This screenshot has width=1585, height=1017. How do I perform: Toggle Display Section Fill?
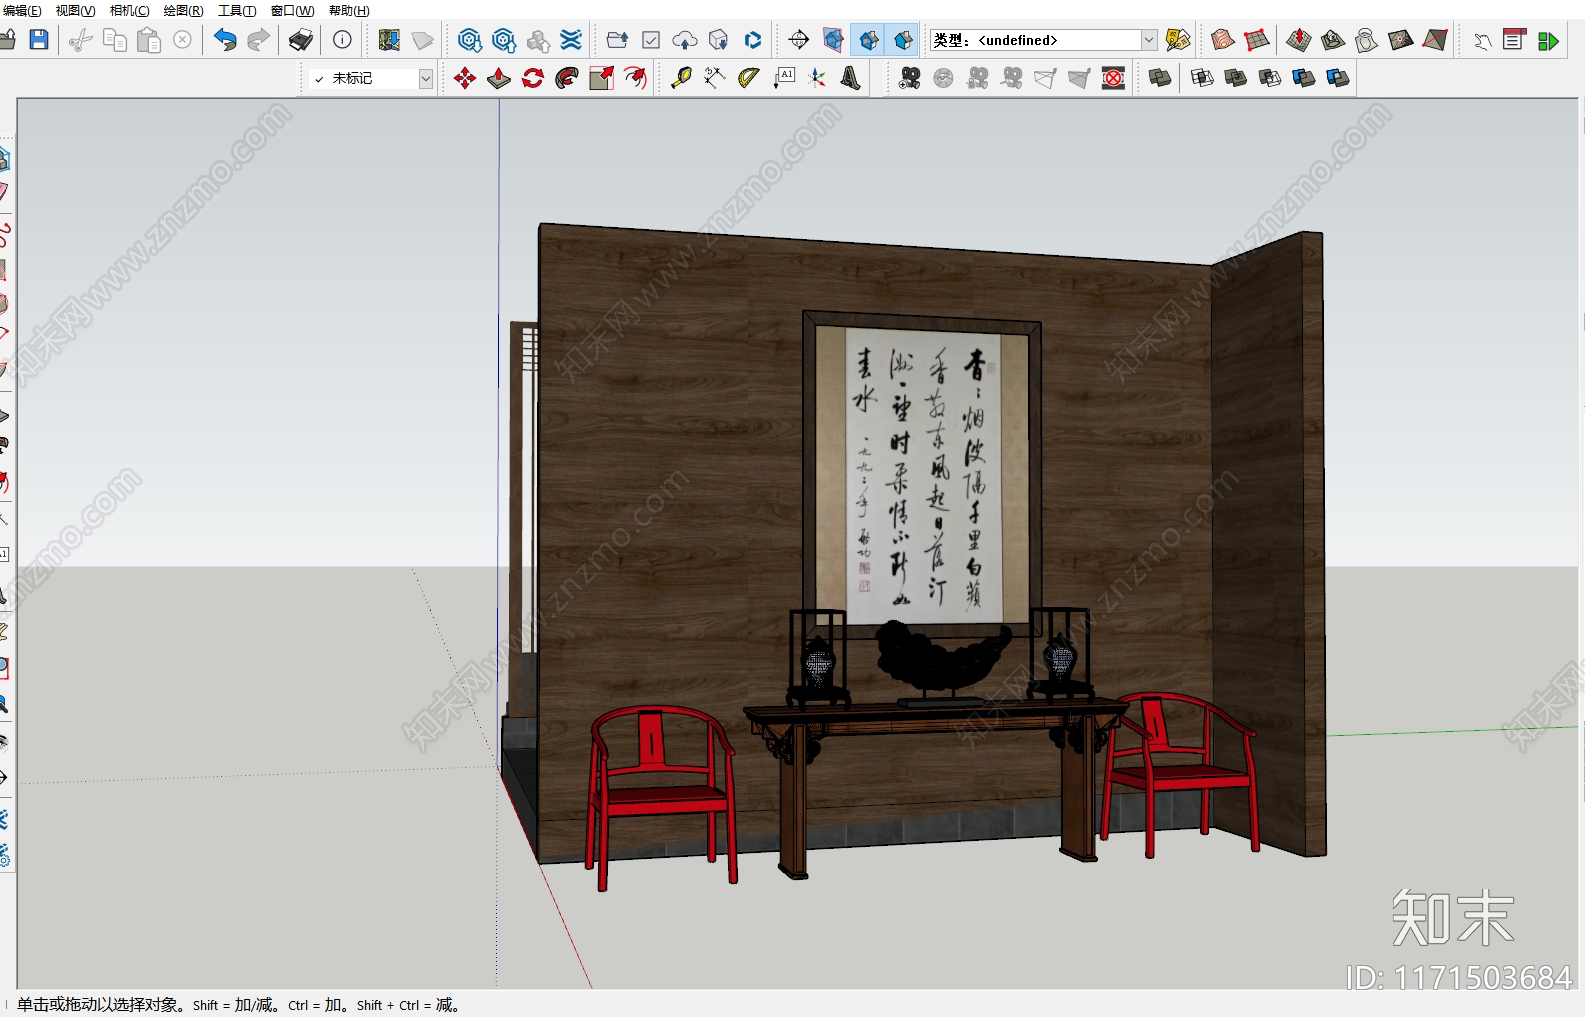click(x=903, y=40)
